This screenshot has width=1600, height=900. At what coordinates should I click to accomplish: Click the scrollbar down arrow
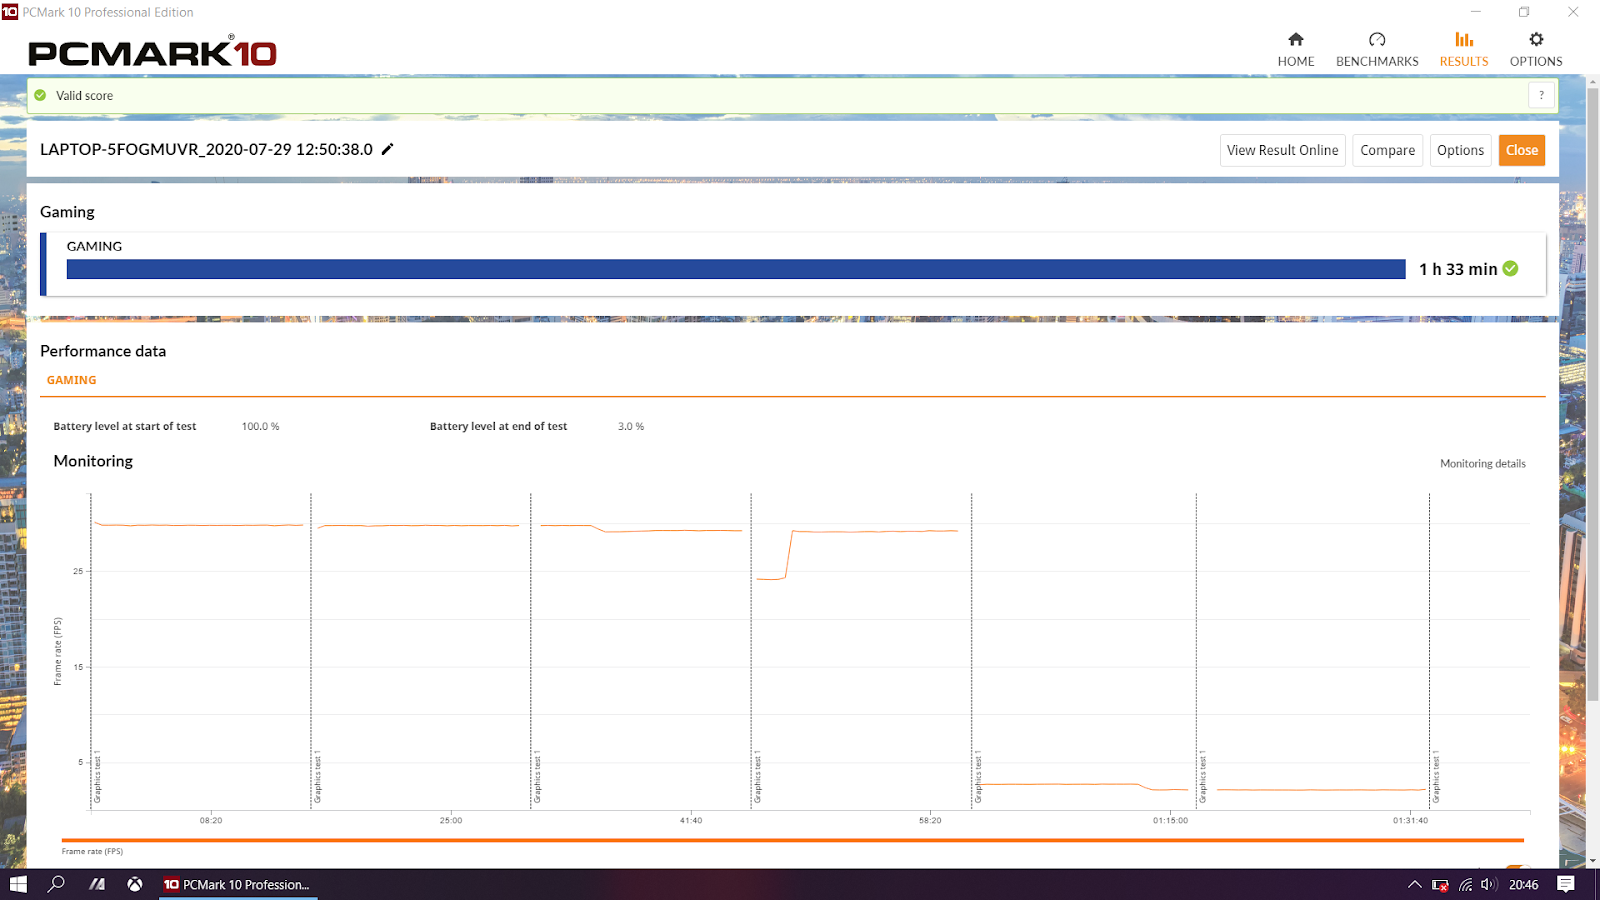click(1592, 860)
